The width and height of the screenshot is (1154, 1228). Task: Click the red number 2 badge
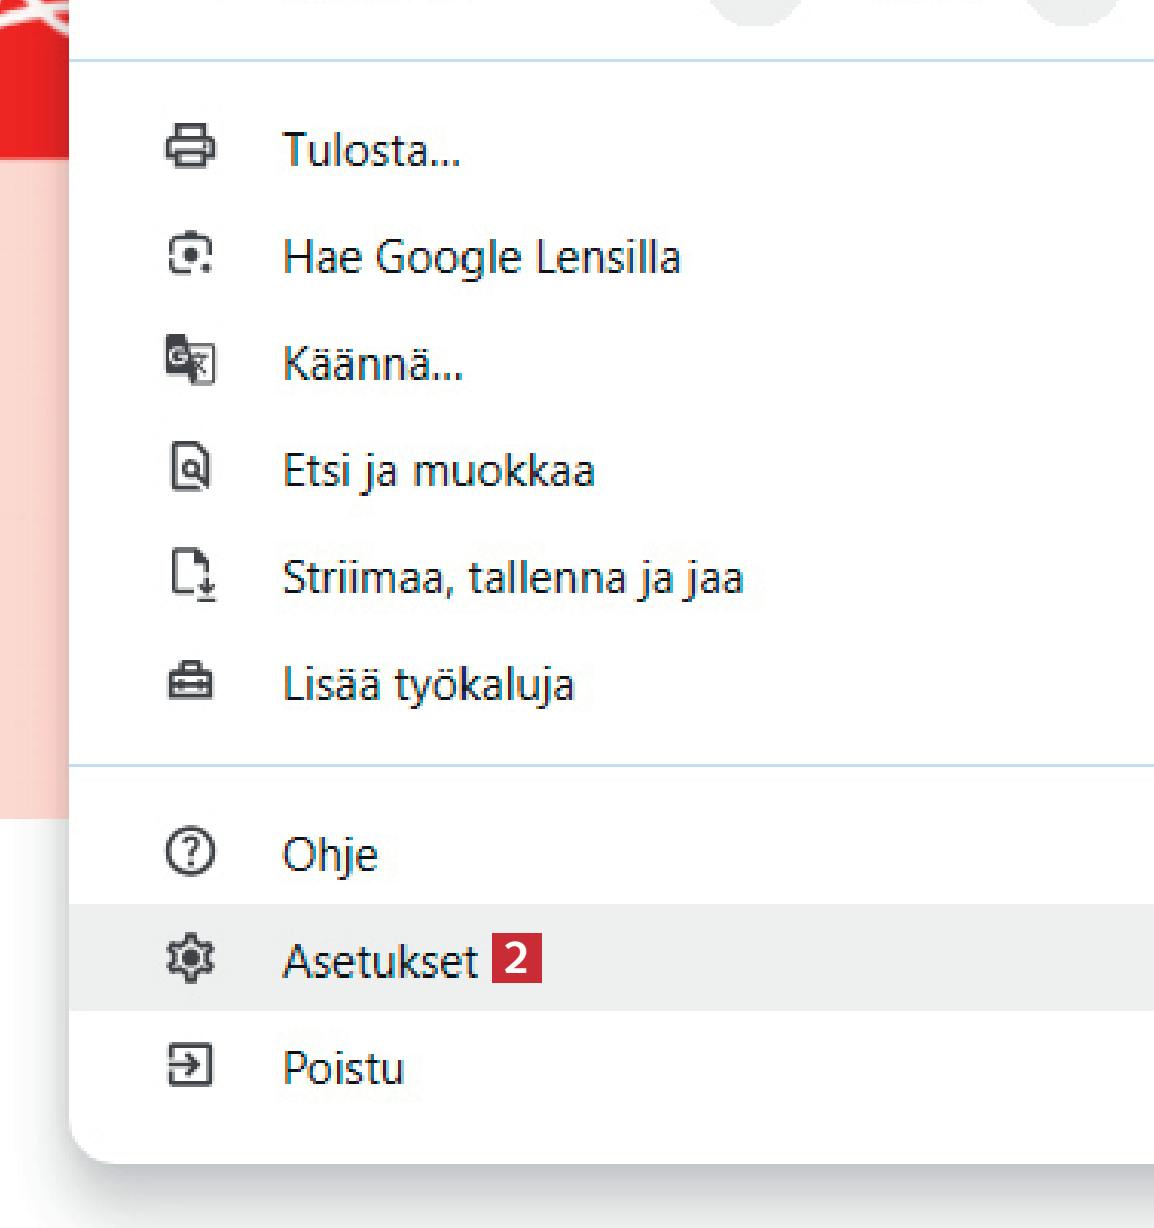(x=516, y=958)
